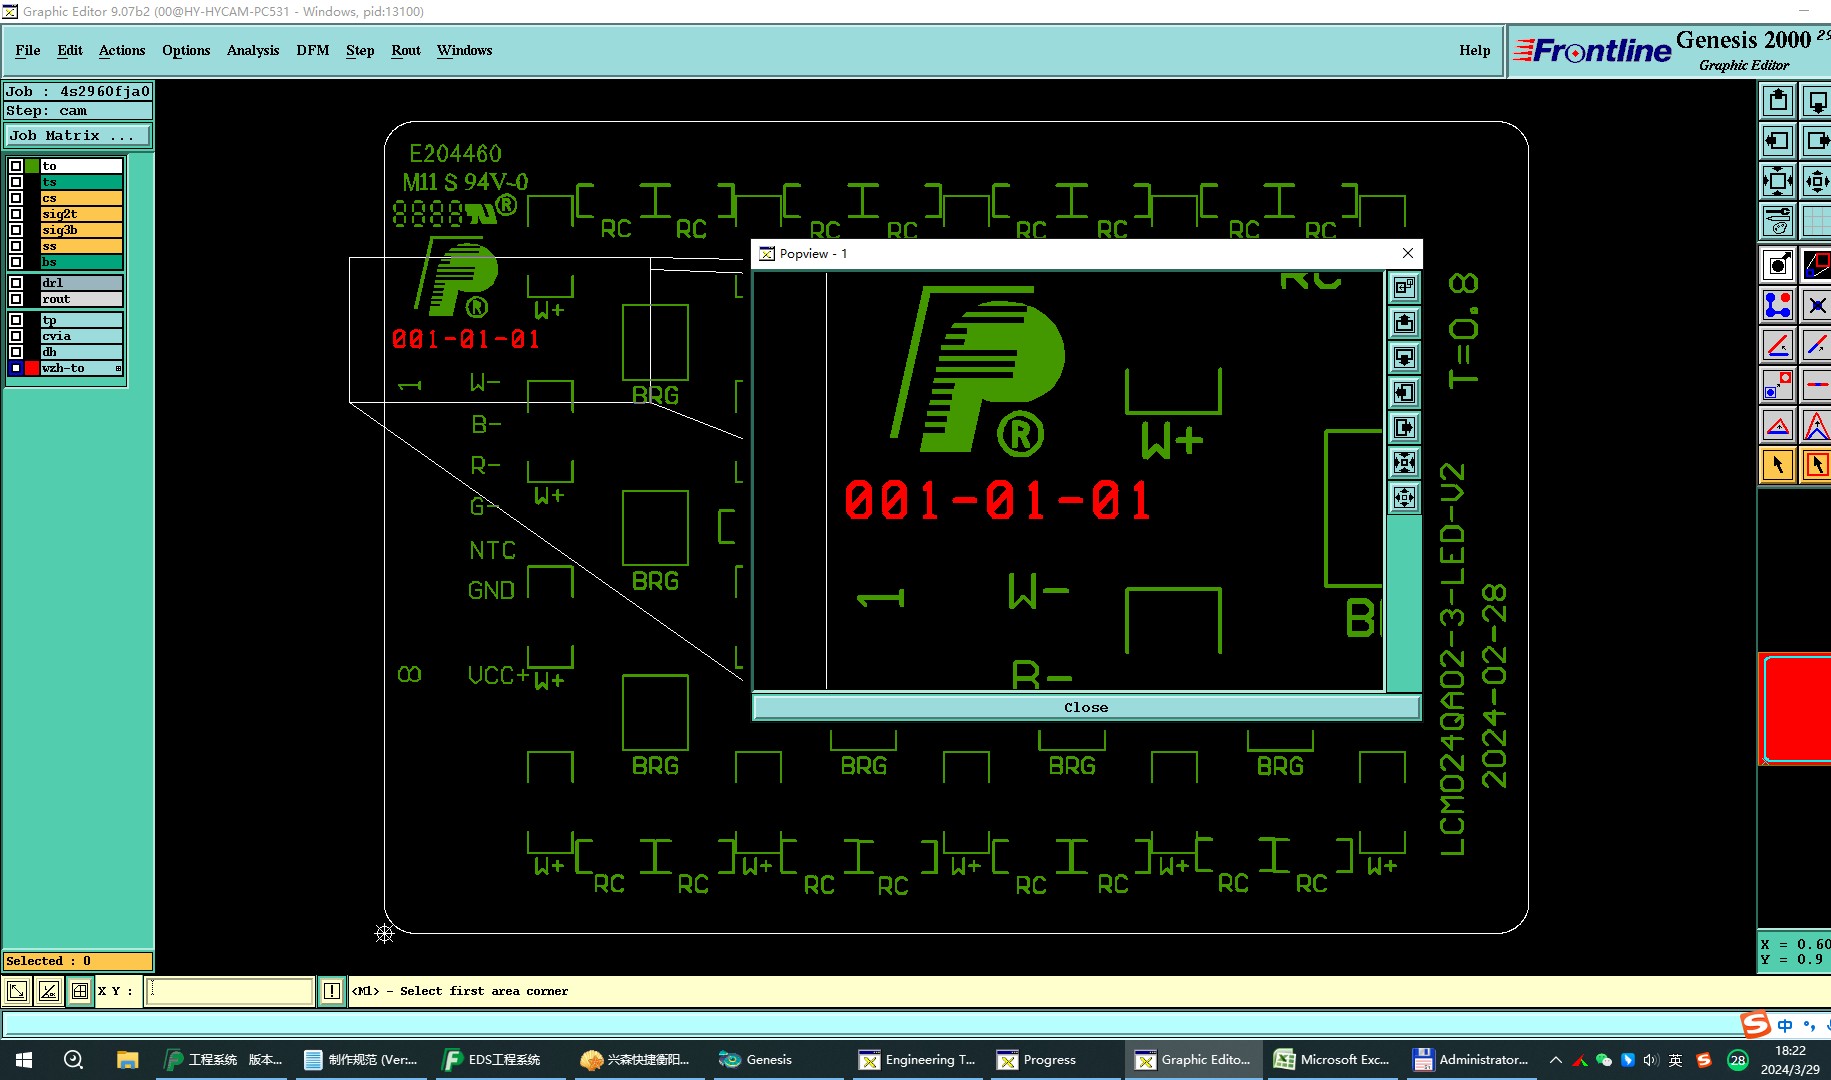Select the cvia layer row

81,336
